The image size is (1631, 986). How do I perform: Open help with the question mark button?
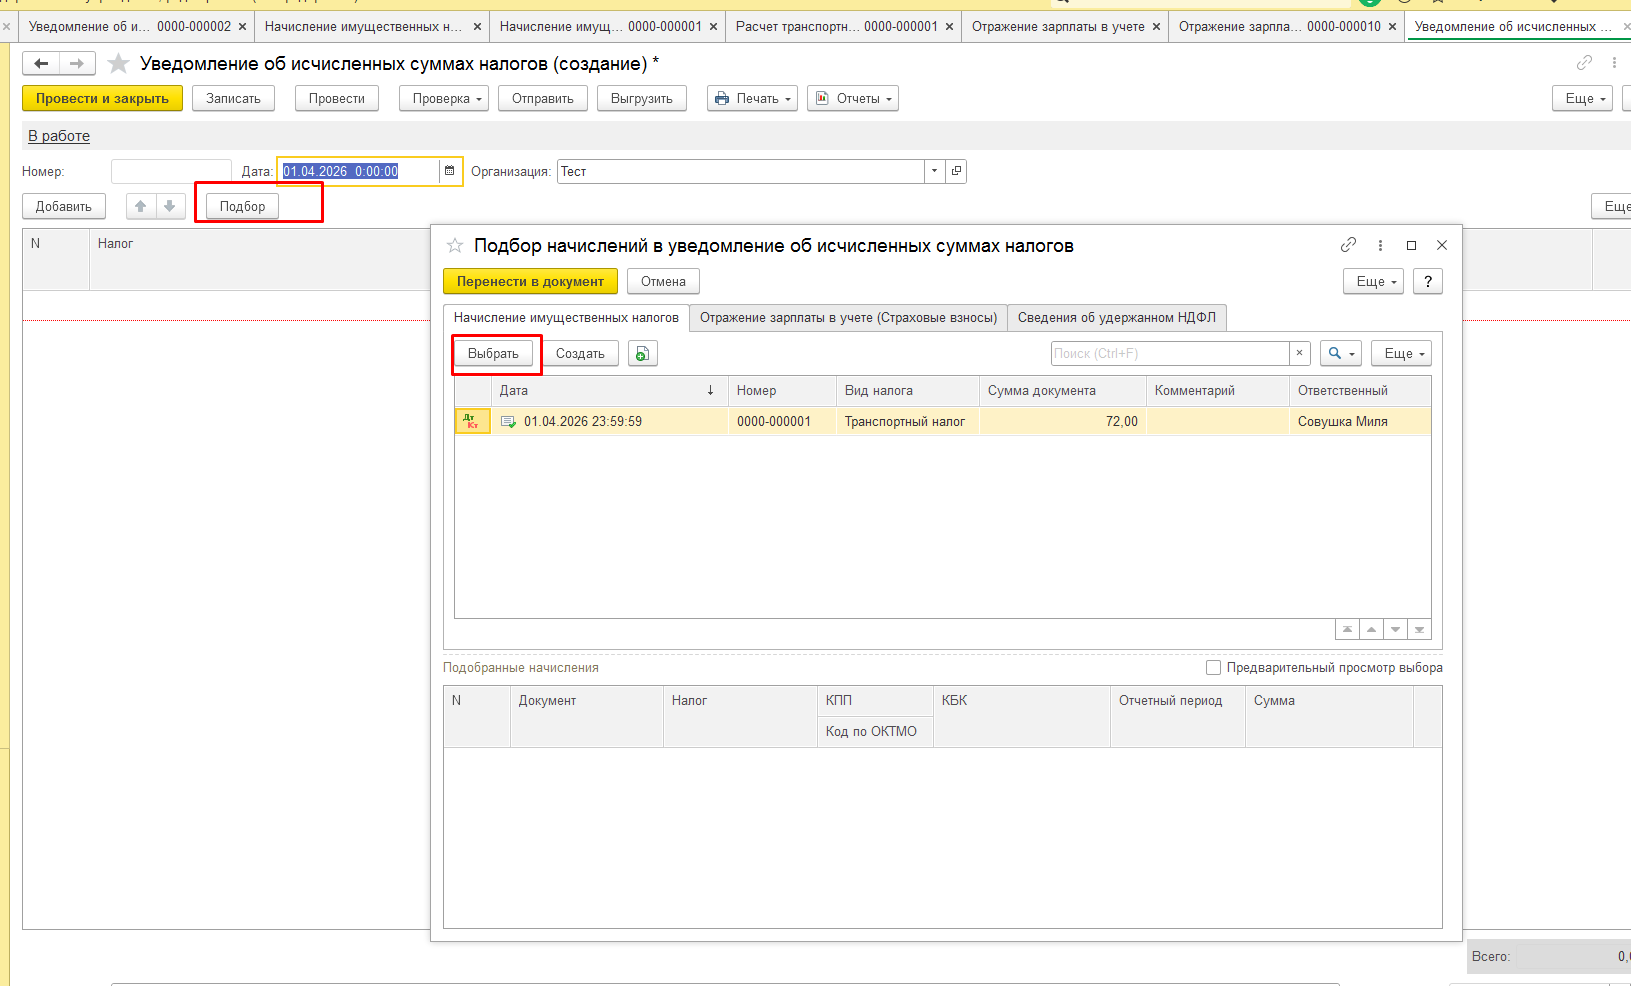(x=1428, y=282)
